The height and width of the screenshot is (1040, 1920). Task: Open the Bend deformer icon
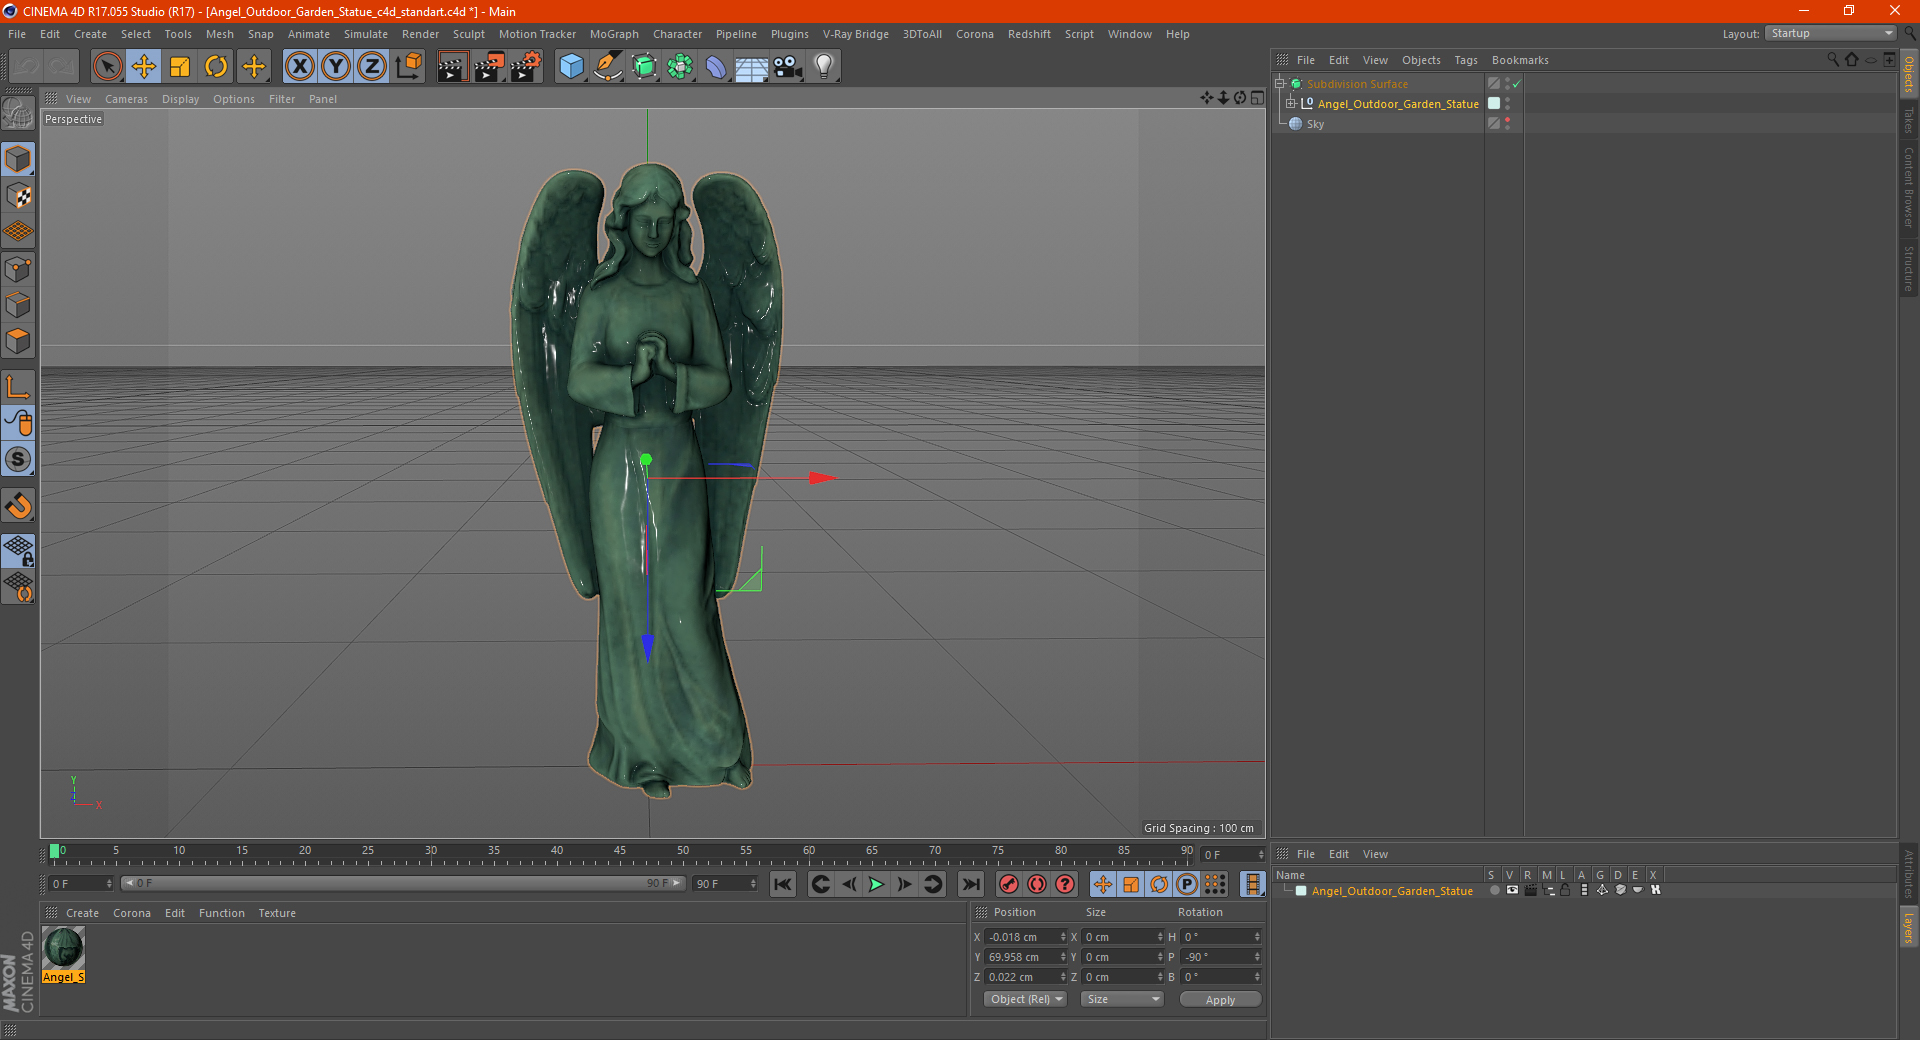click(x=716, y=67)
